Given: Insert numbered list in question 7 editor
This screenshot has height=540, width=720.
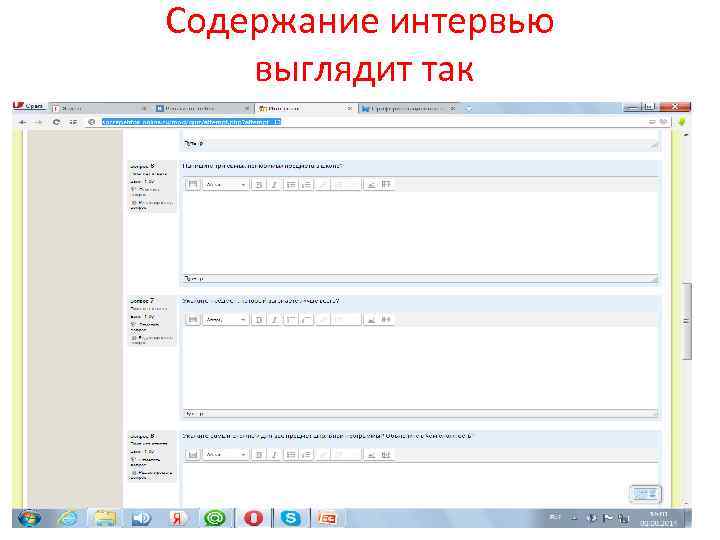Looking at the screenshot, I should 307,319.
